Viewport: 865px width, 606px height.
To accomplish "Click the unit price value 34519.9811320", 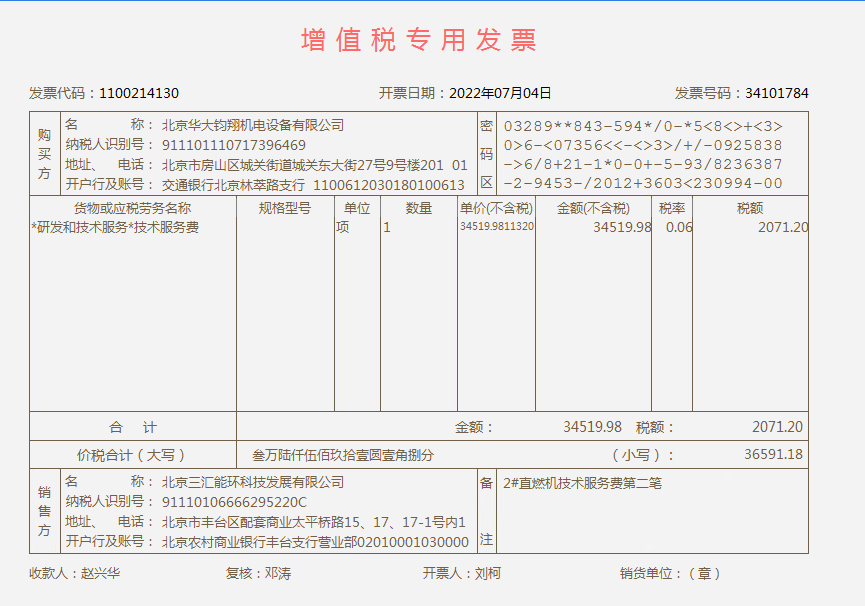I will [x=496, y=227].
